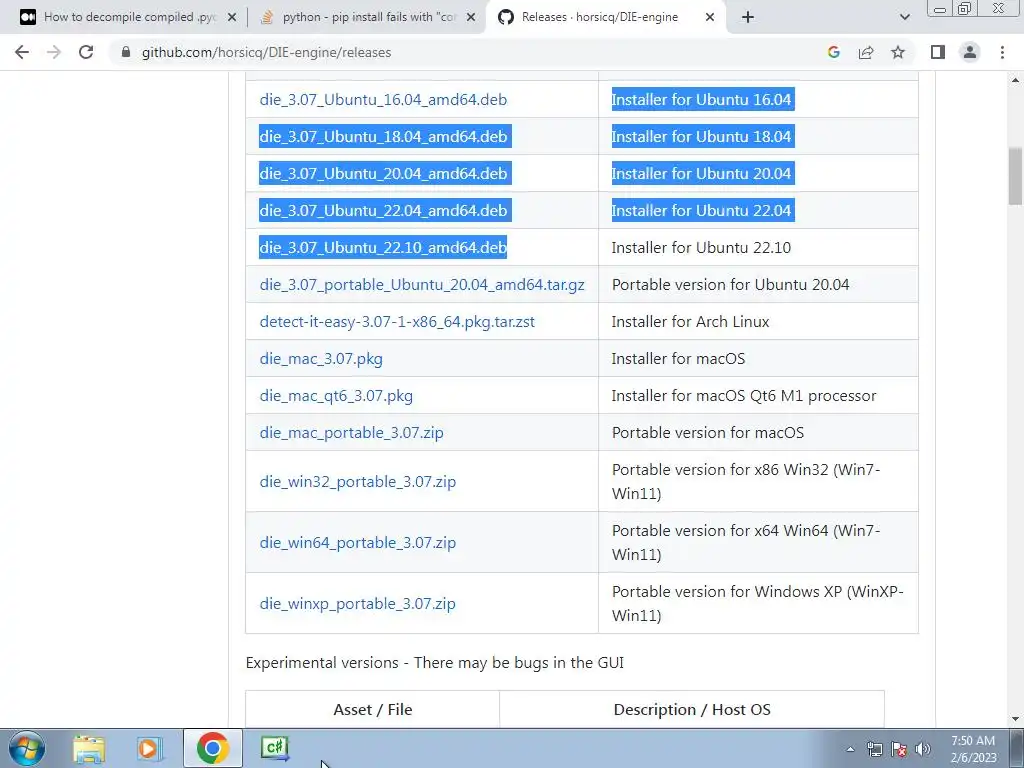Screen dimensions: 1024x768
Task: Switch to 'How to decompile compiled .pyc' tab
Action: pyautogui.click(x=128, y=18)
